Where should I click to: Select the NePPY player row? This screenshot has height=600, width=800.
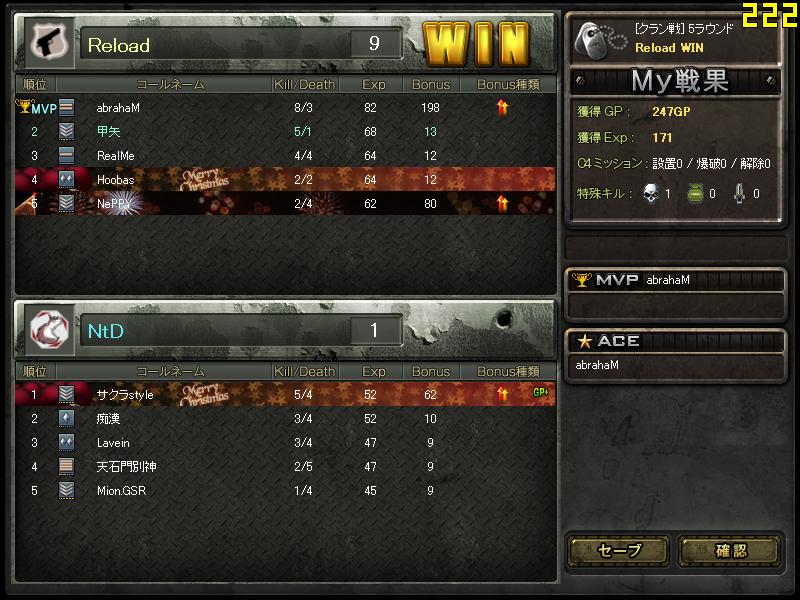click(x=285, y=204)
